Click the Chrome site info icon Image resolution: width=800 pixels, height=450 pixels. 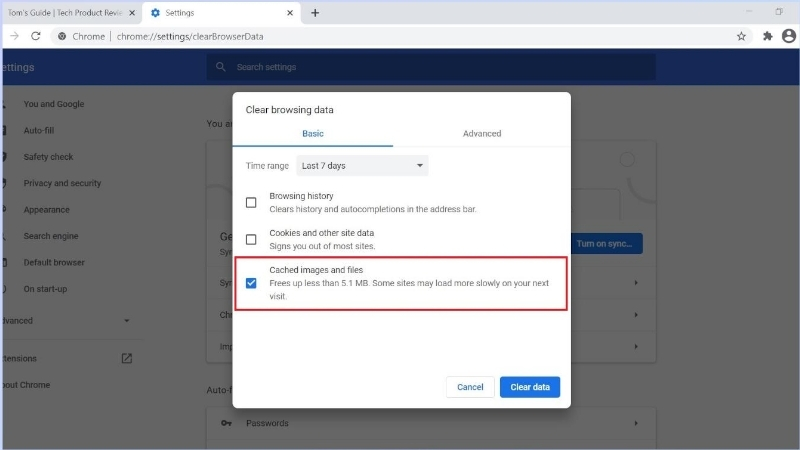point(62,36)
